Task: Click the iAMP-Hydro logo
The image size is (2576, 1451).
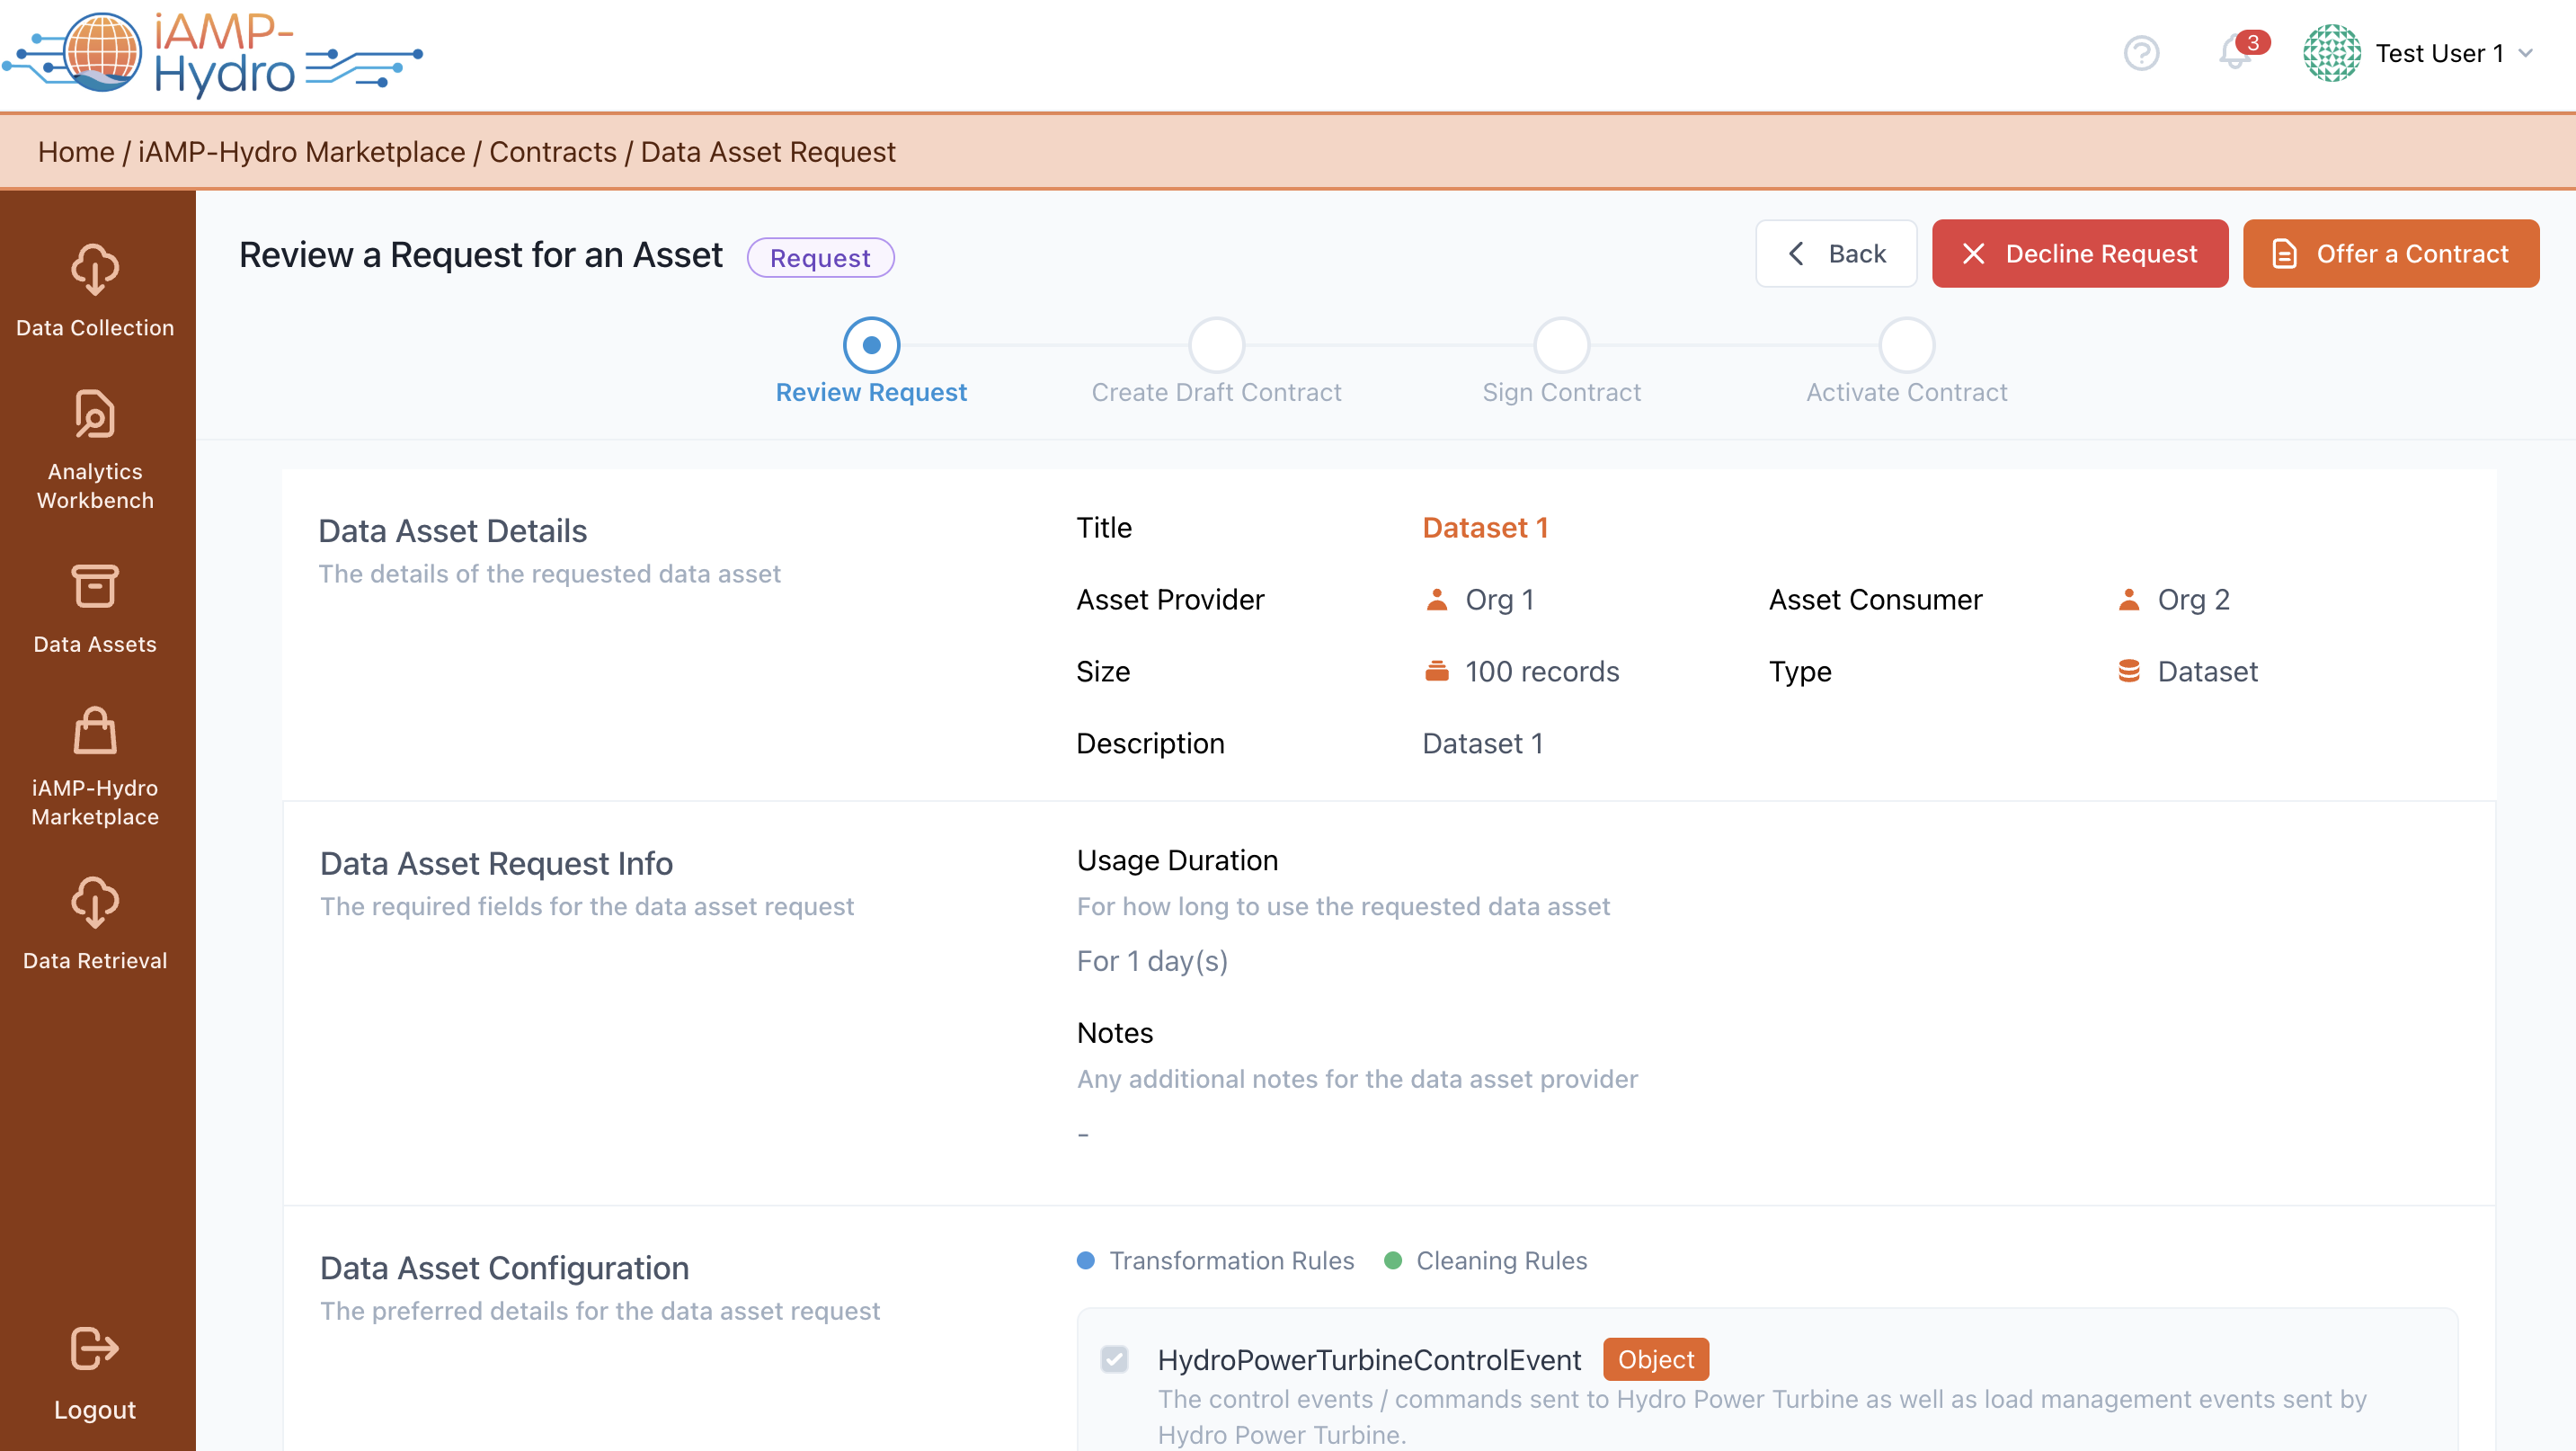Action: (212, 55)
